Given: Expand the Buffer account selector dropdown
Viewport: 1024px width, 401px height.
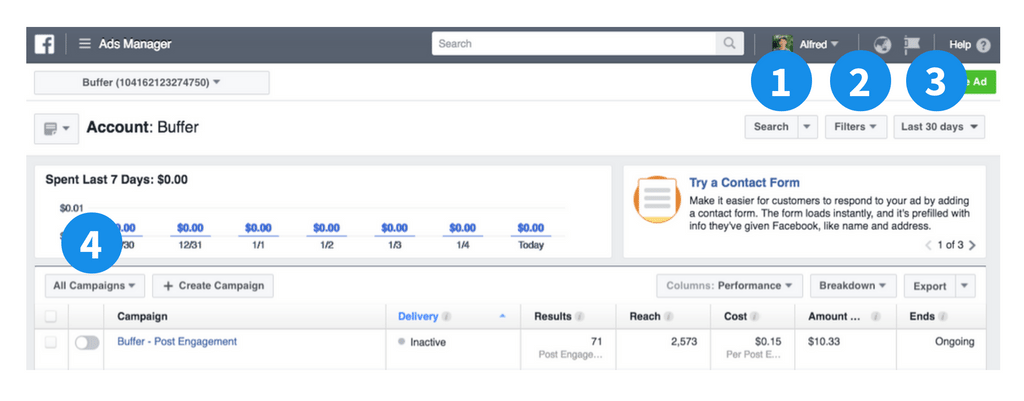Looking at the screenshot, I should tap(151, 82).
